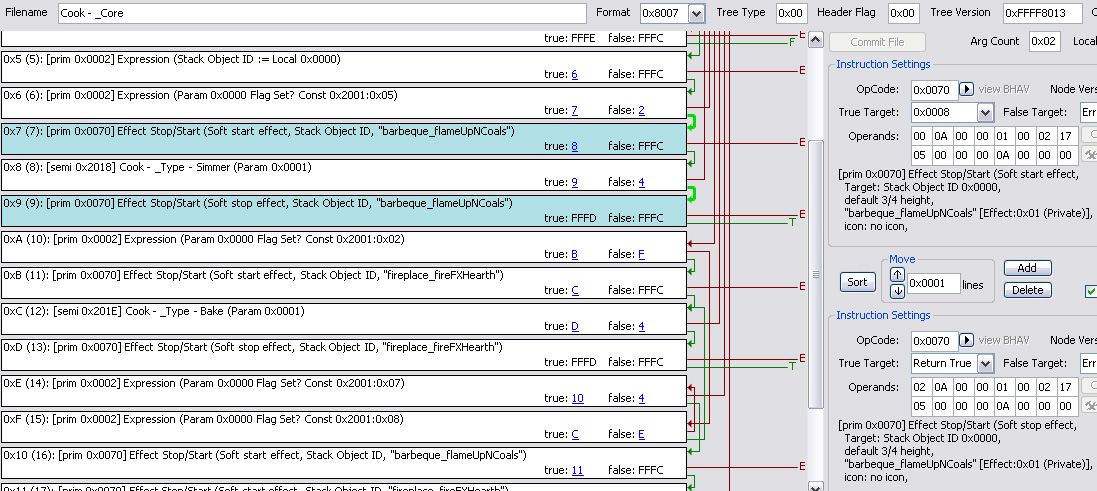Expand True Target dropdown showing Return True
Image resolution: width=1097 pixels, height=491 pixels.
click(985, 364)
